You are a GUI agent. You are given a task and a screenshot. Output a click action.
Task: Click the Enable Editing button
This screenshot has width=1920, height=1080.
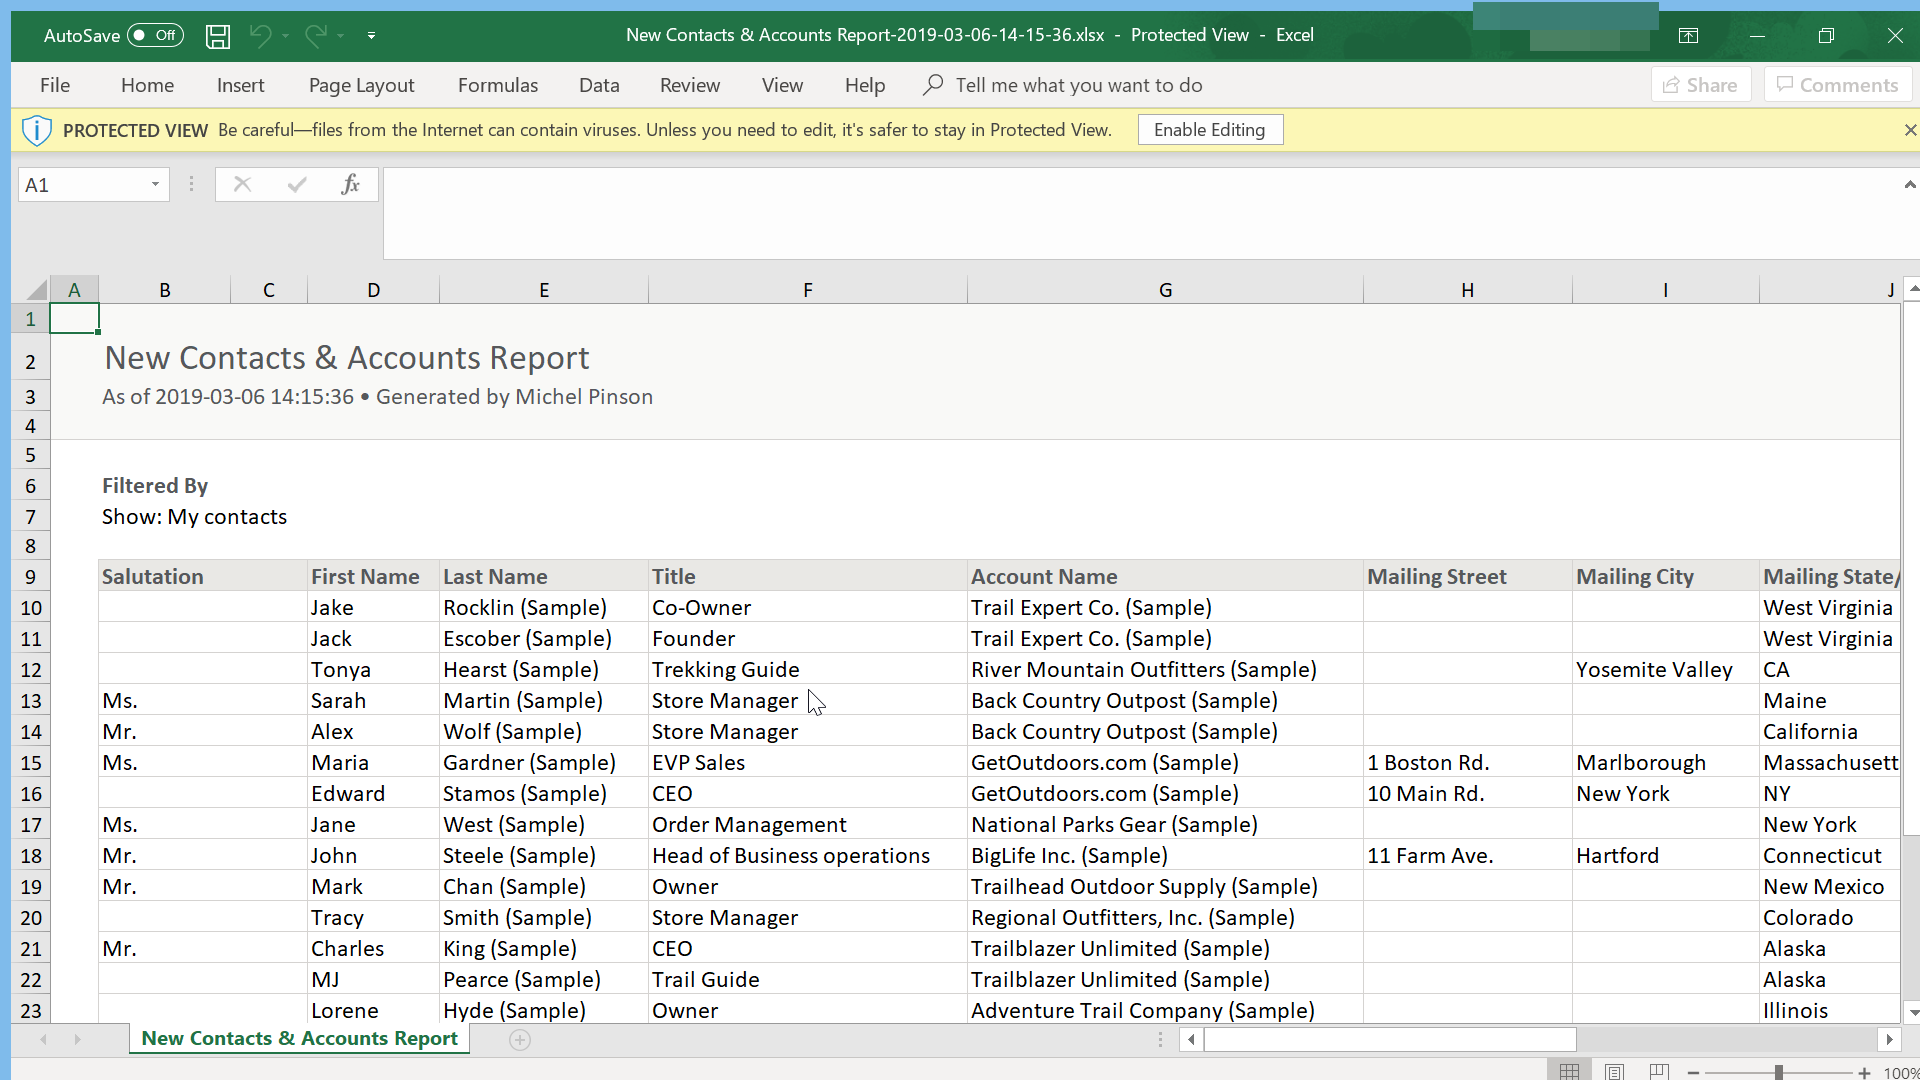1210,129
